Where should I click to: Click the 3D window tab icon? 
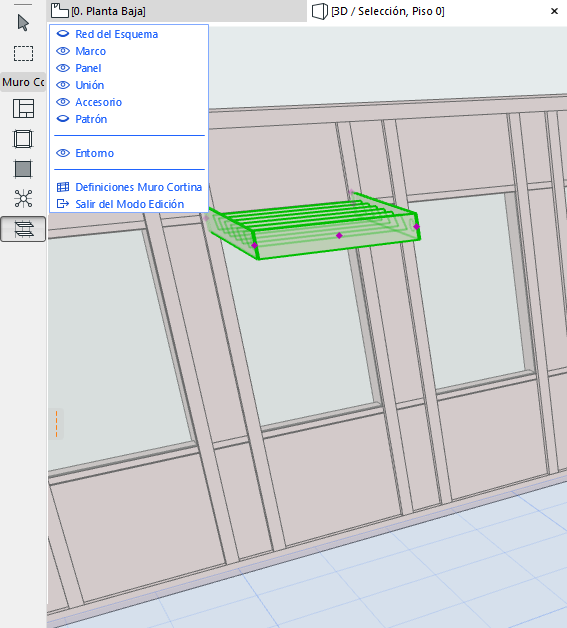(320, 11)
